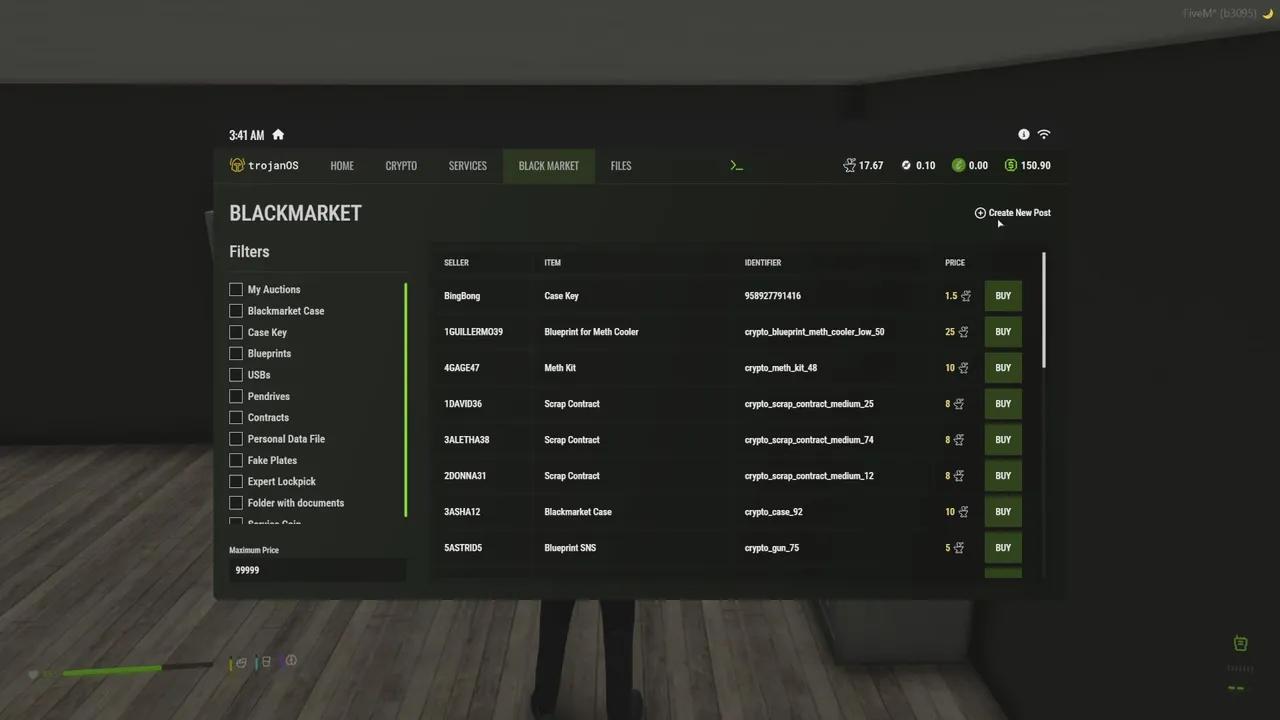Open the terminal prompt icon

click(737, 166)
